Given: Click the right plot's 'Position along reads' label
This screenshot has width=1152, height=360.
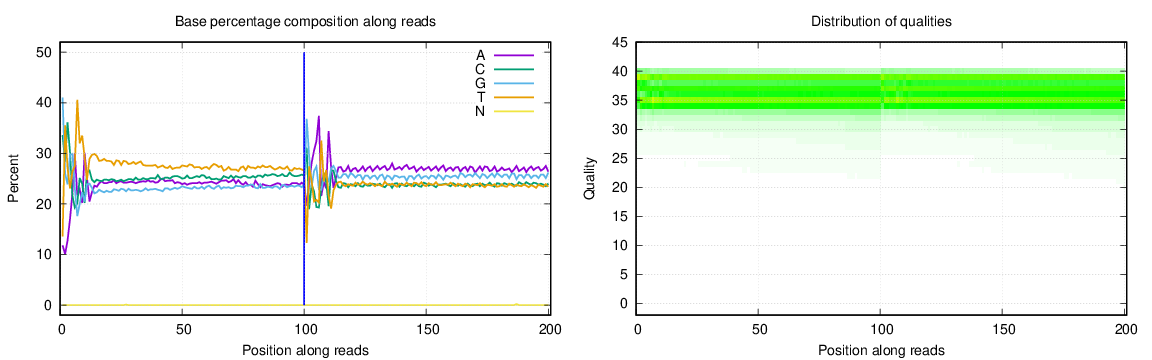Looking at the screenshot, I should pos(882,350).
